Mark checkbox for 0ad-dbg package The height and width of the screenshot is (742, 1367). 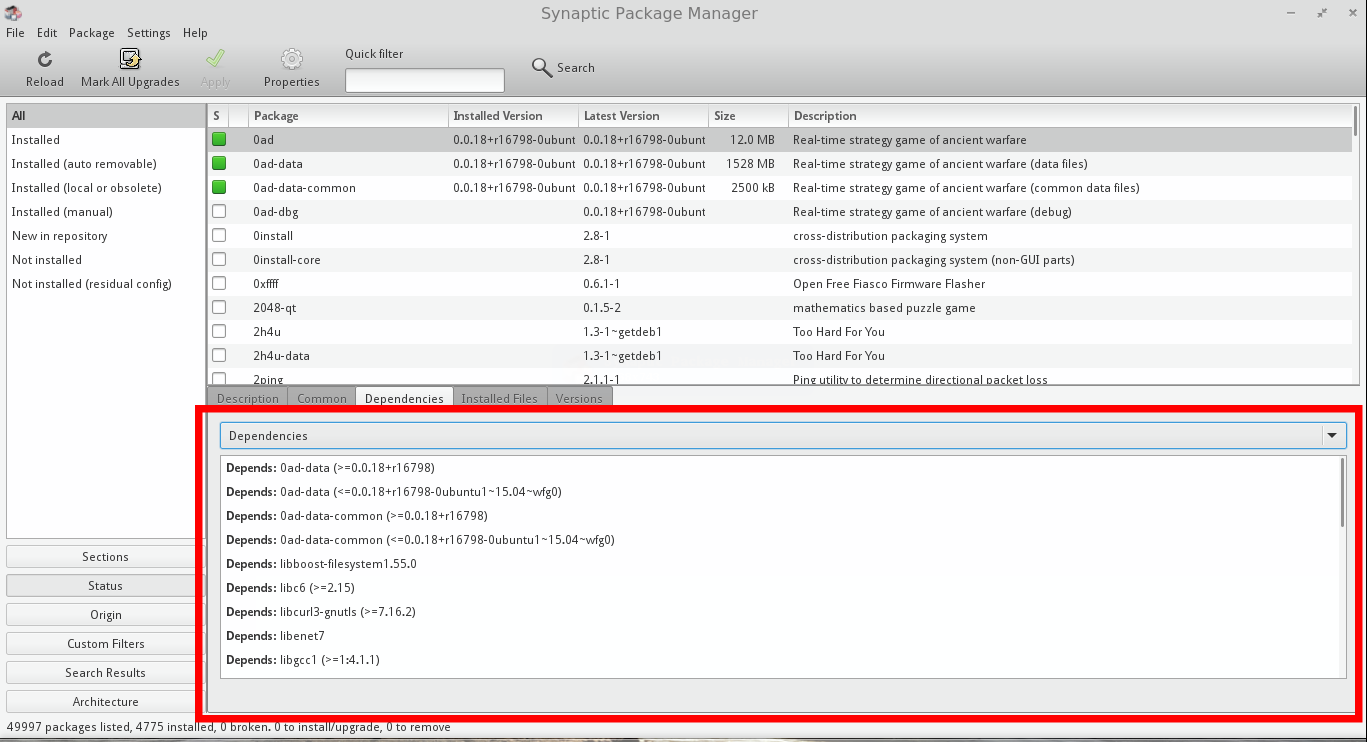[219, 212]
